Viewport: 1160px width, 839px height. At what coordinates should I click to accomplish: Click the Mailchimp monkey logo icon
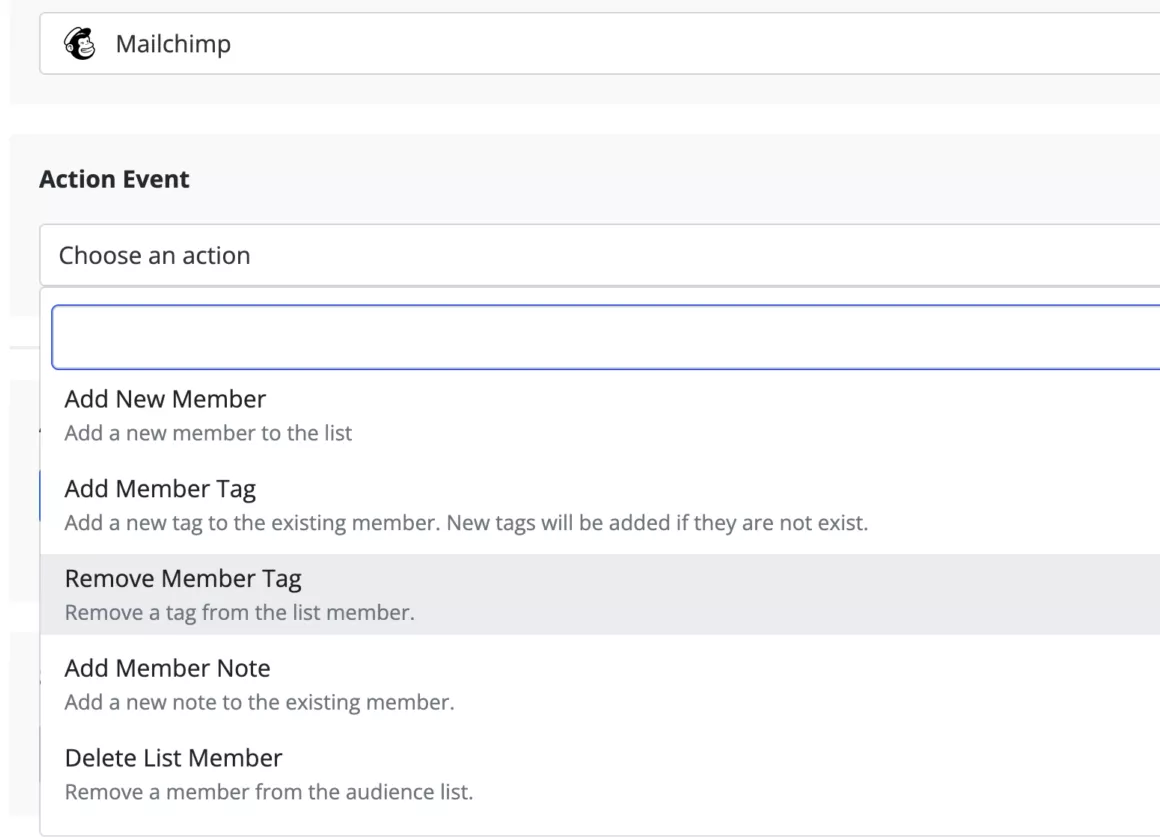(78, 44)
